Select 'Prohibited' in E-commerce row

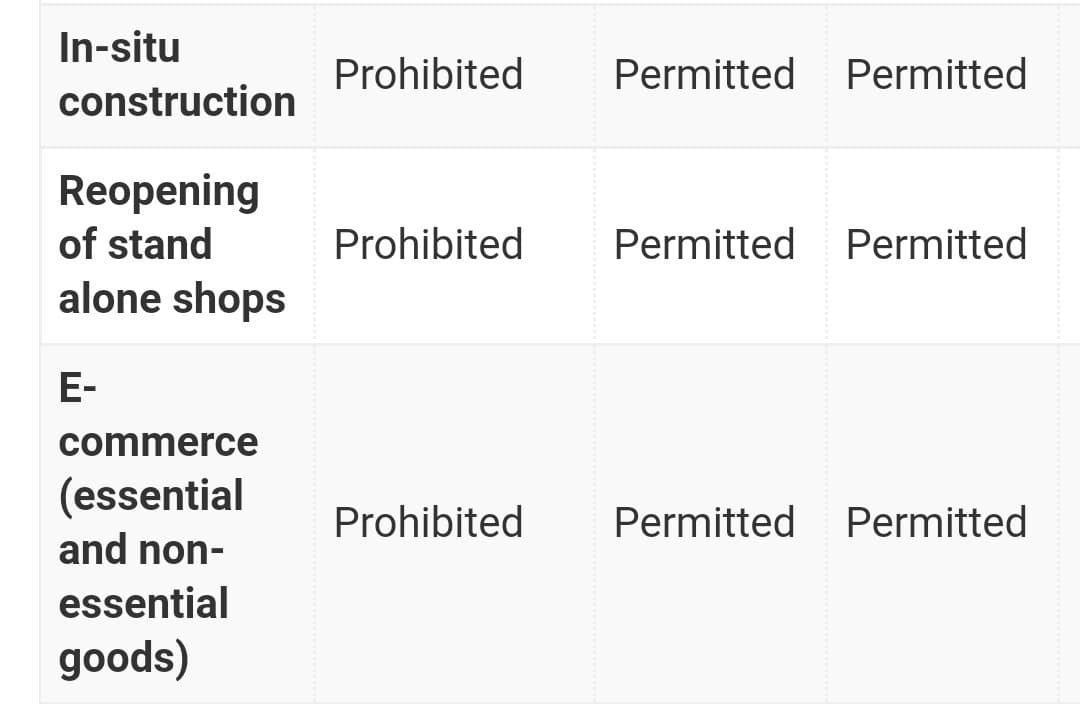pos(428,522)
